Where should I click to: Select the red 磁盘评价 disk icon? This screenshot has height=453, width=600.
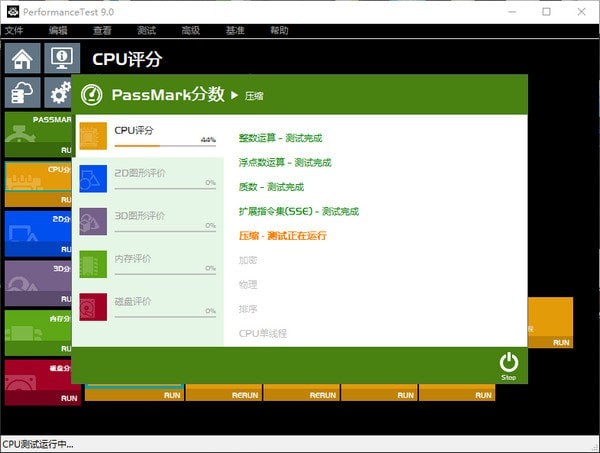93,306
